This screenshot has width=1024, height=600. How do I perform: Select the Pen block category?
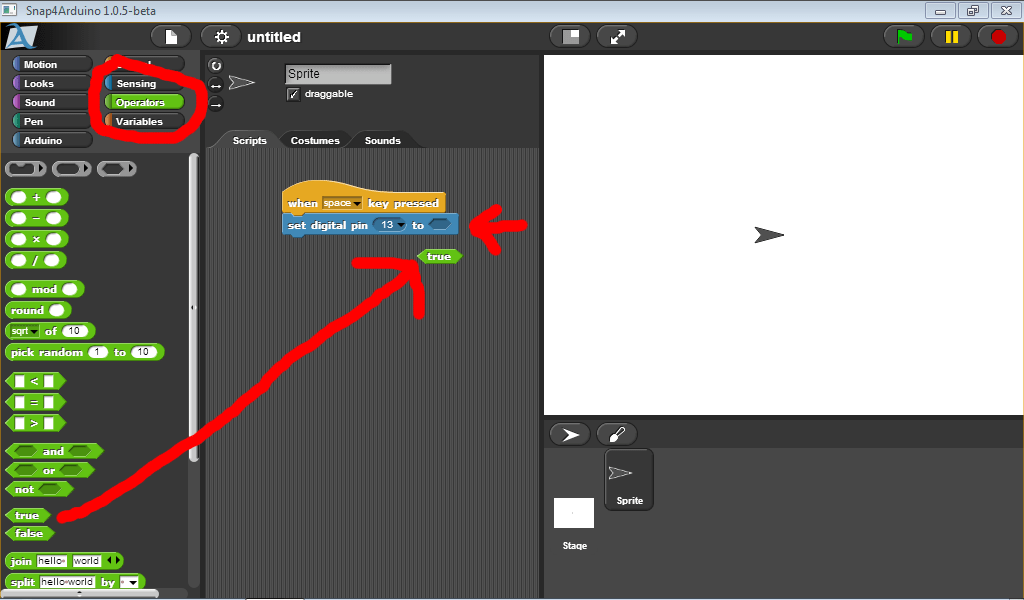52,121
